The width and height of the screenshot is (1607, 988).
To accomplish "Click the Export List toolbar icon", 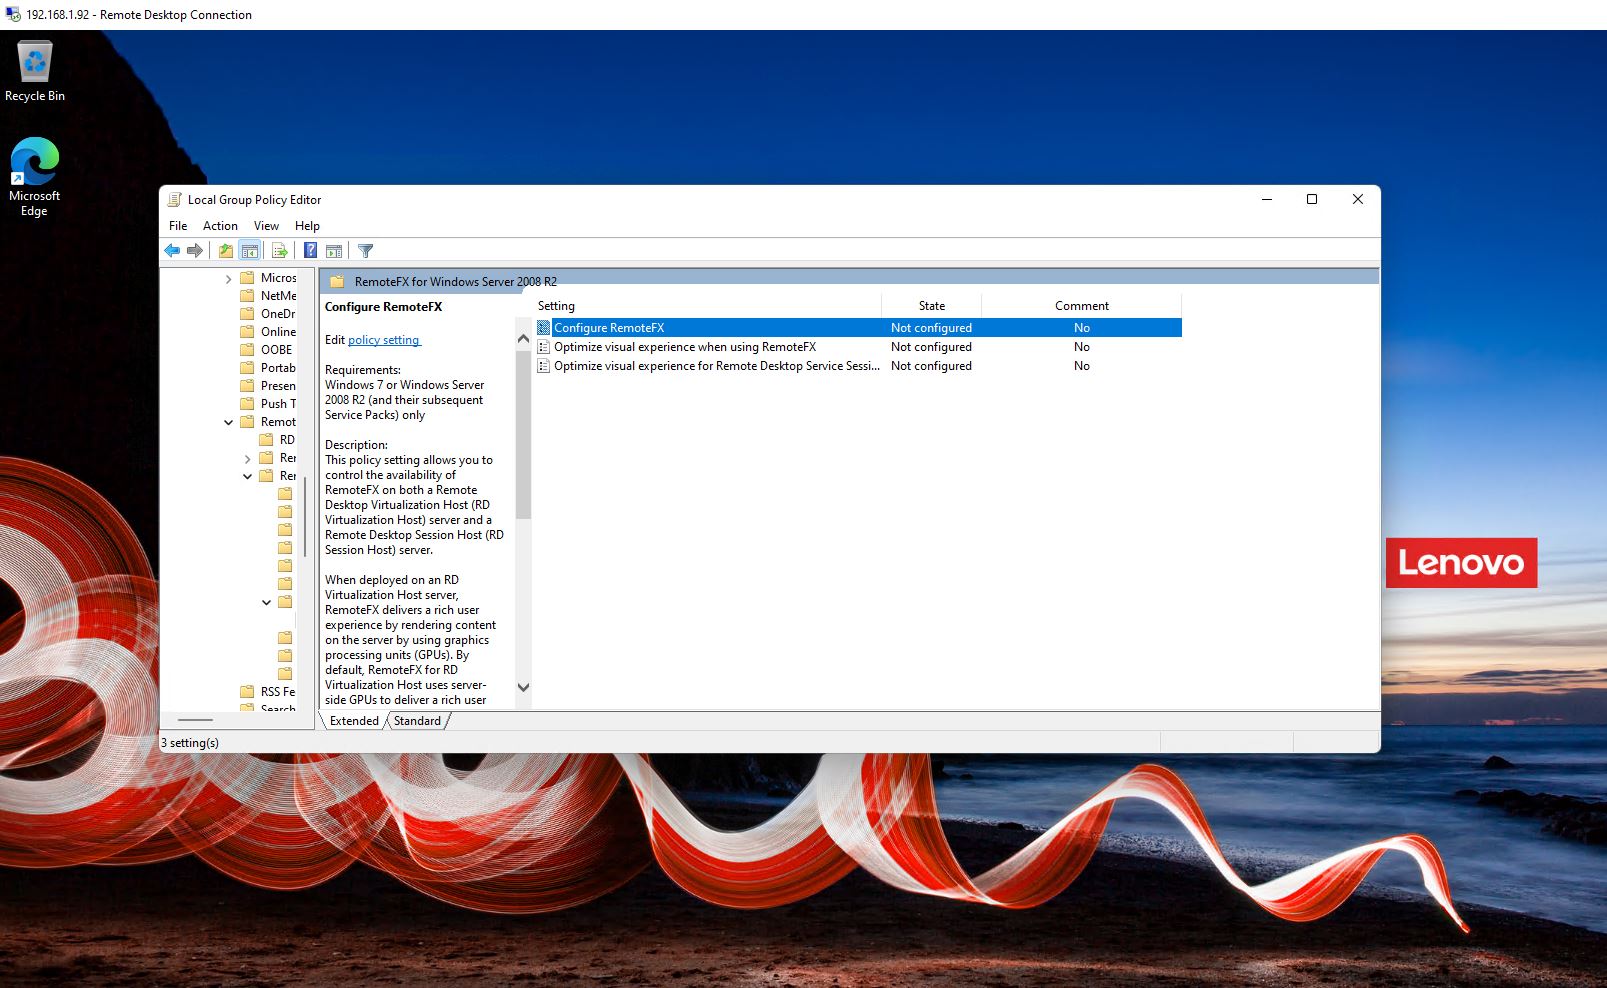I will point(280,251).
